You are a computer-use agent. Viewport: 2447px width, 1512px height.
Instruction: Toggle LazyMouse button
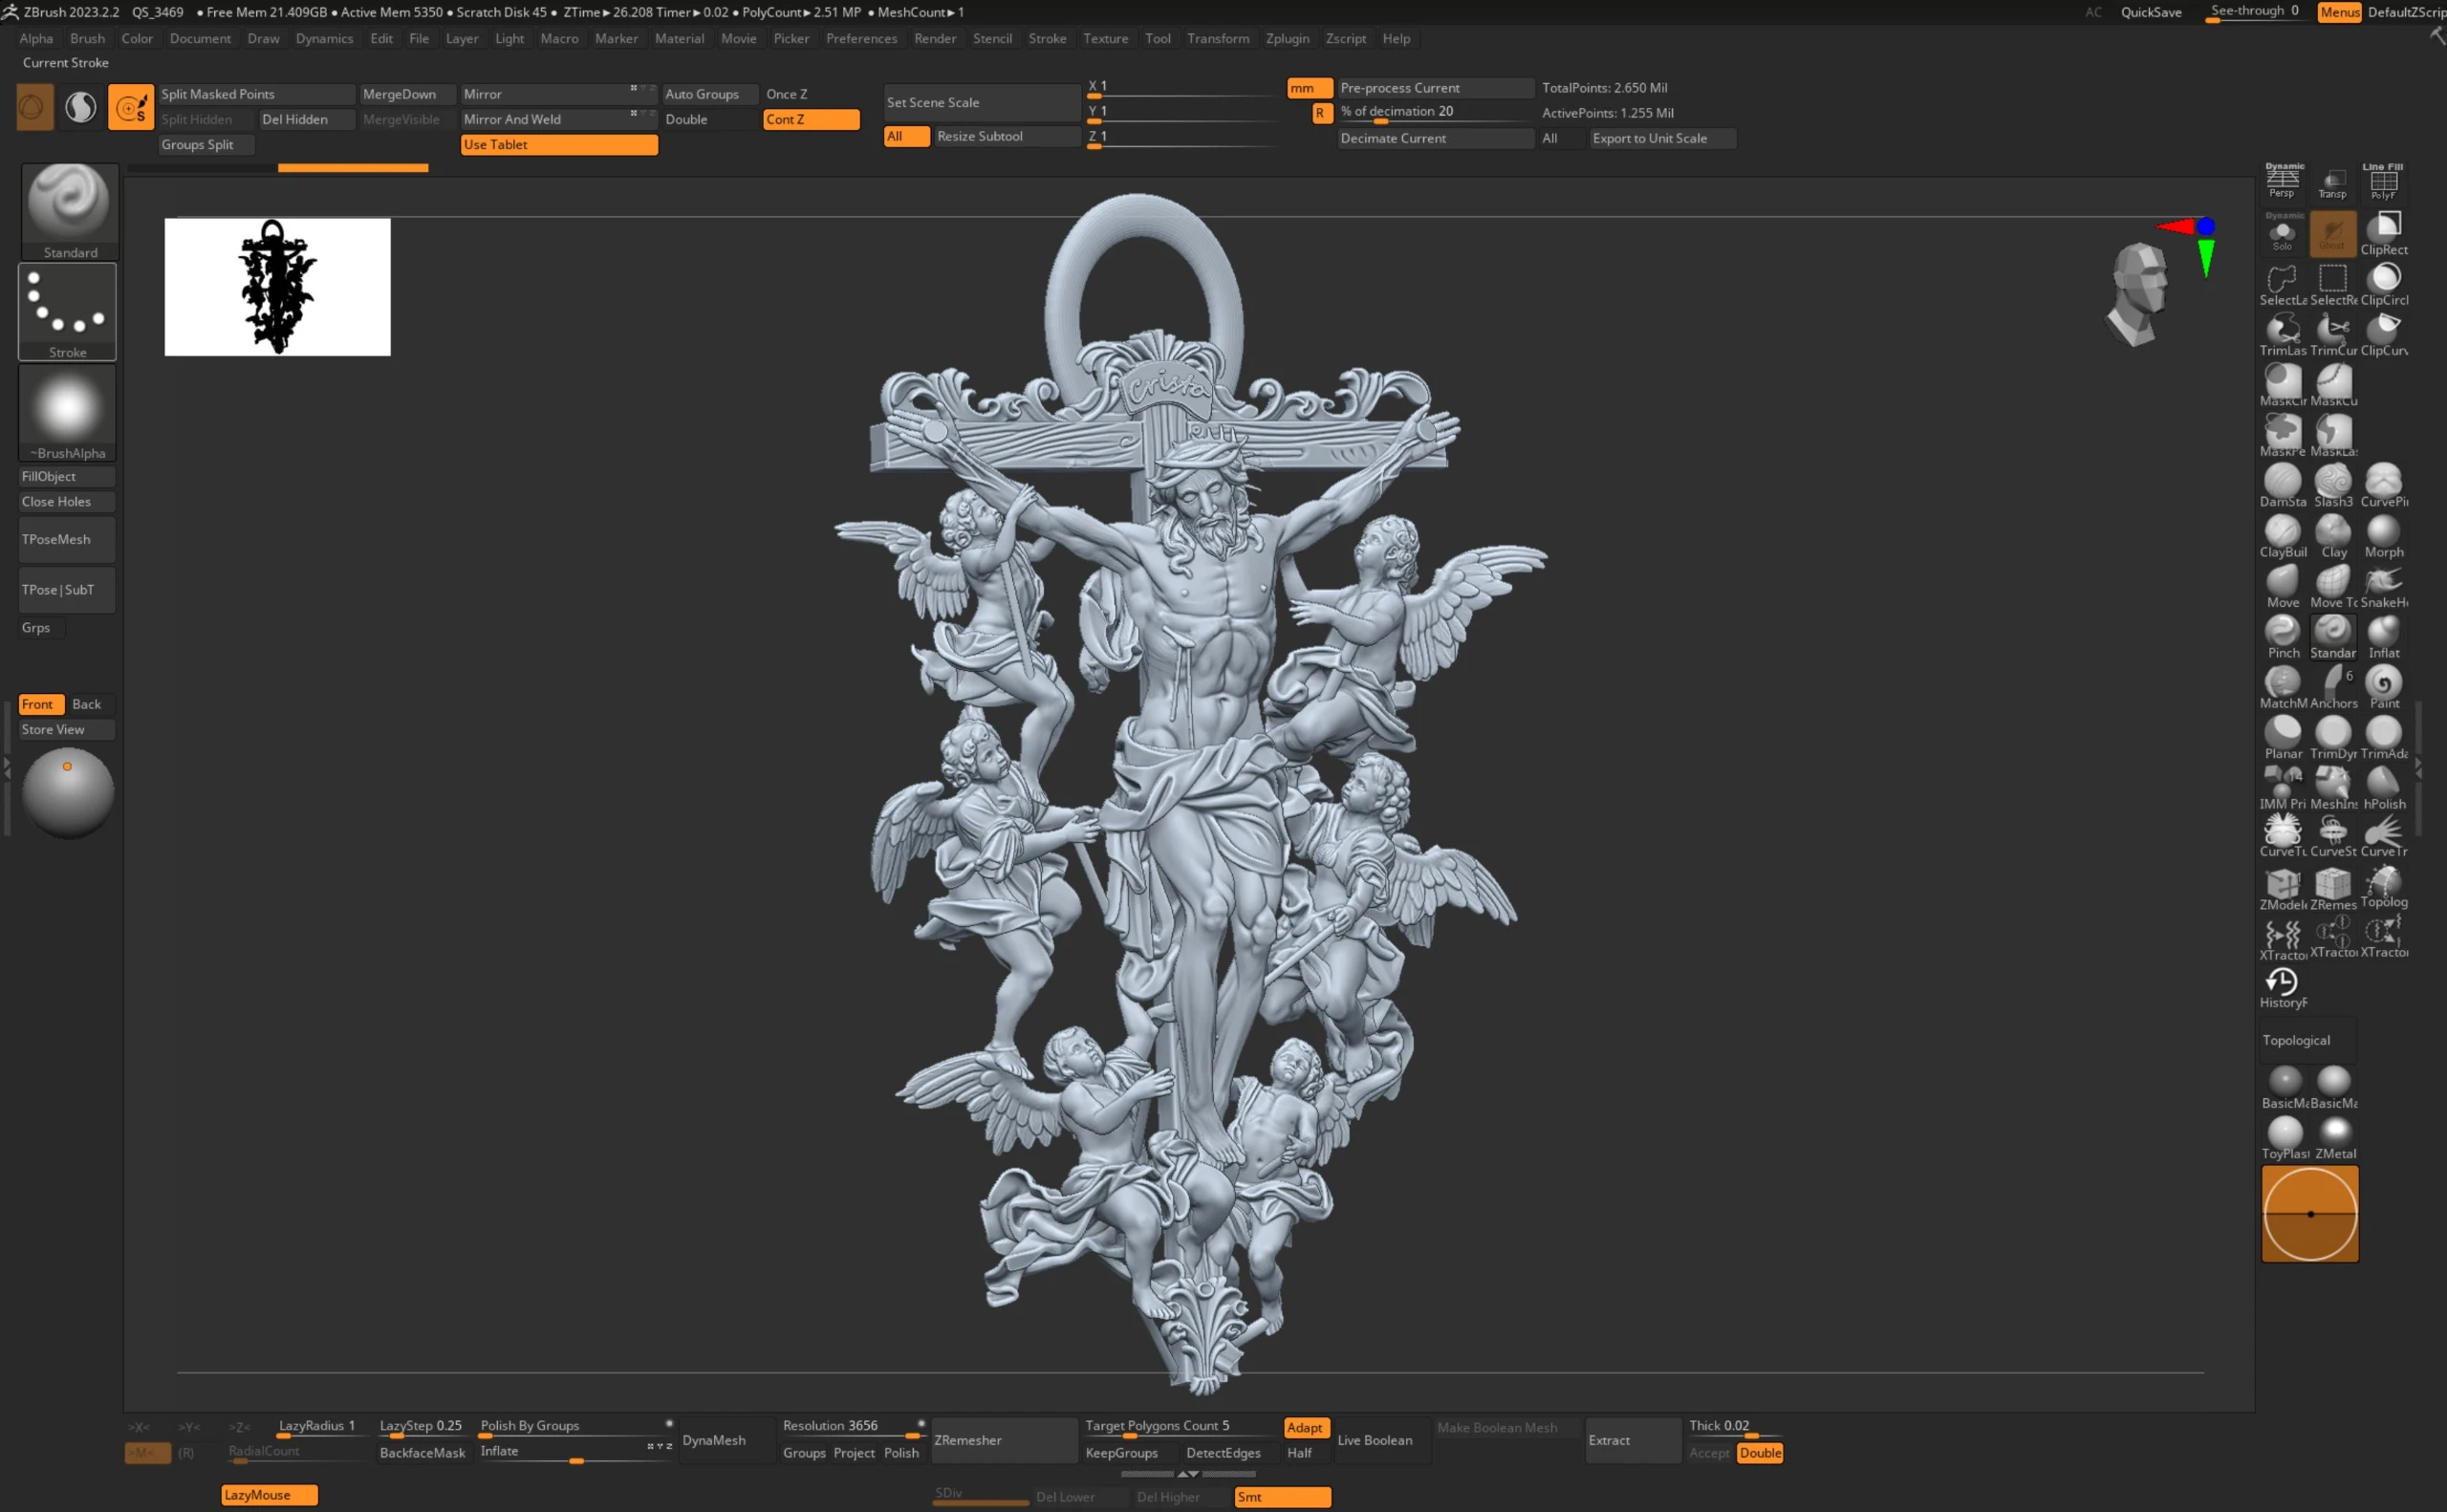[x=269, y=1495]
